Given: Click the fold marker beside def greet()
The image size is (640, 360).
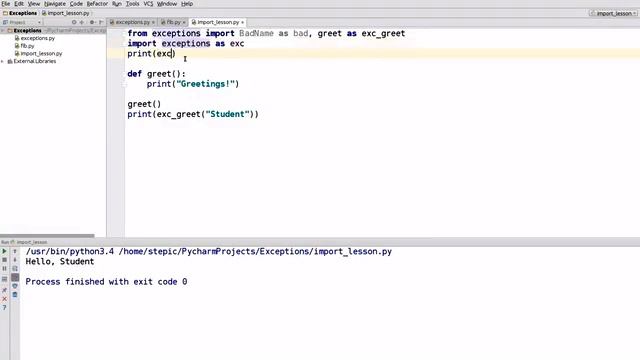Looking at the screenshot, I should point(124,74).
